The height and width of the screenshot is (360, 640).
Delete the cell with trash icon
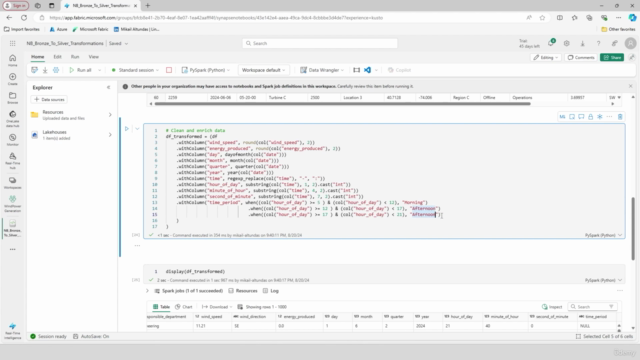pyautogui.click(x=620, y=117)
